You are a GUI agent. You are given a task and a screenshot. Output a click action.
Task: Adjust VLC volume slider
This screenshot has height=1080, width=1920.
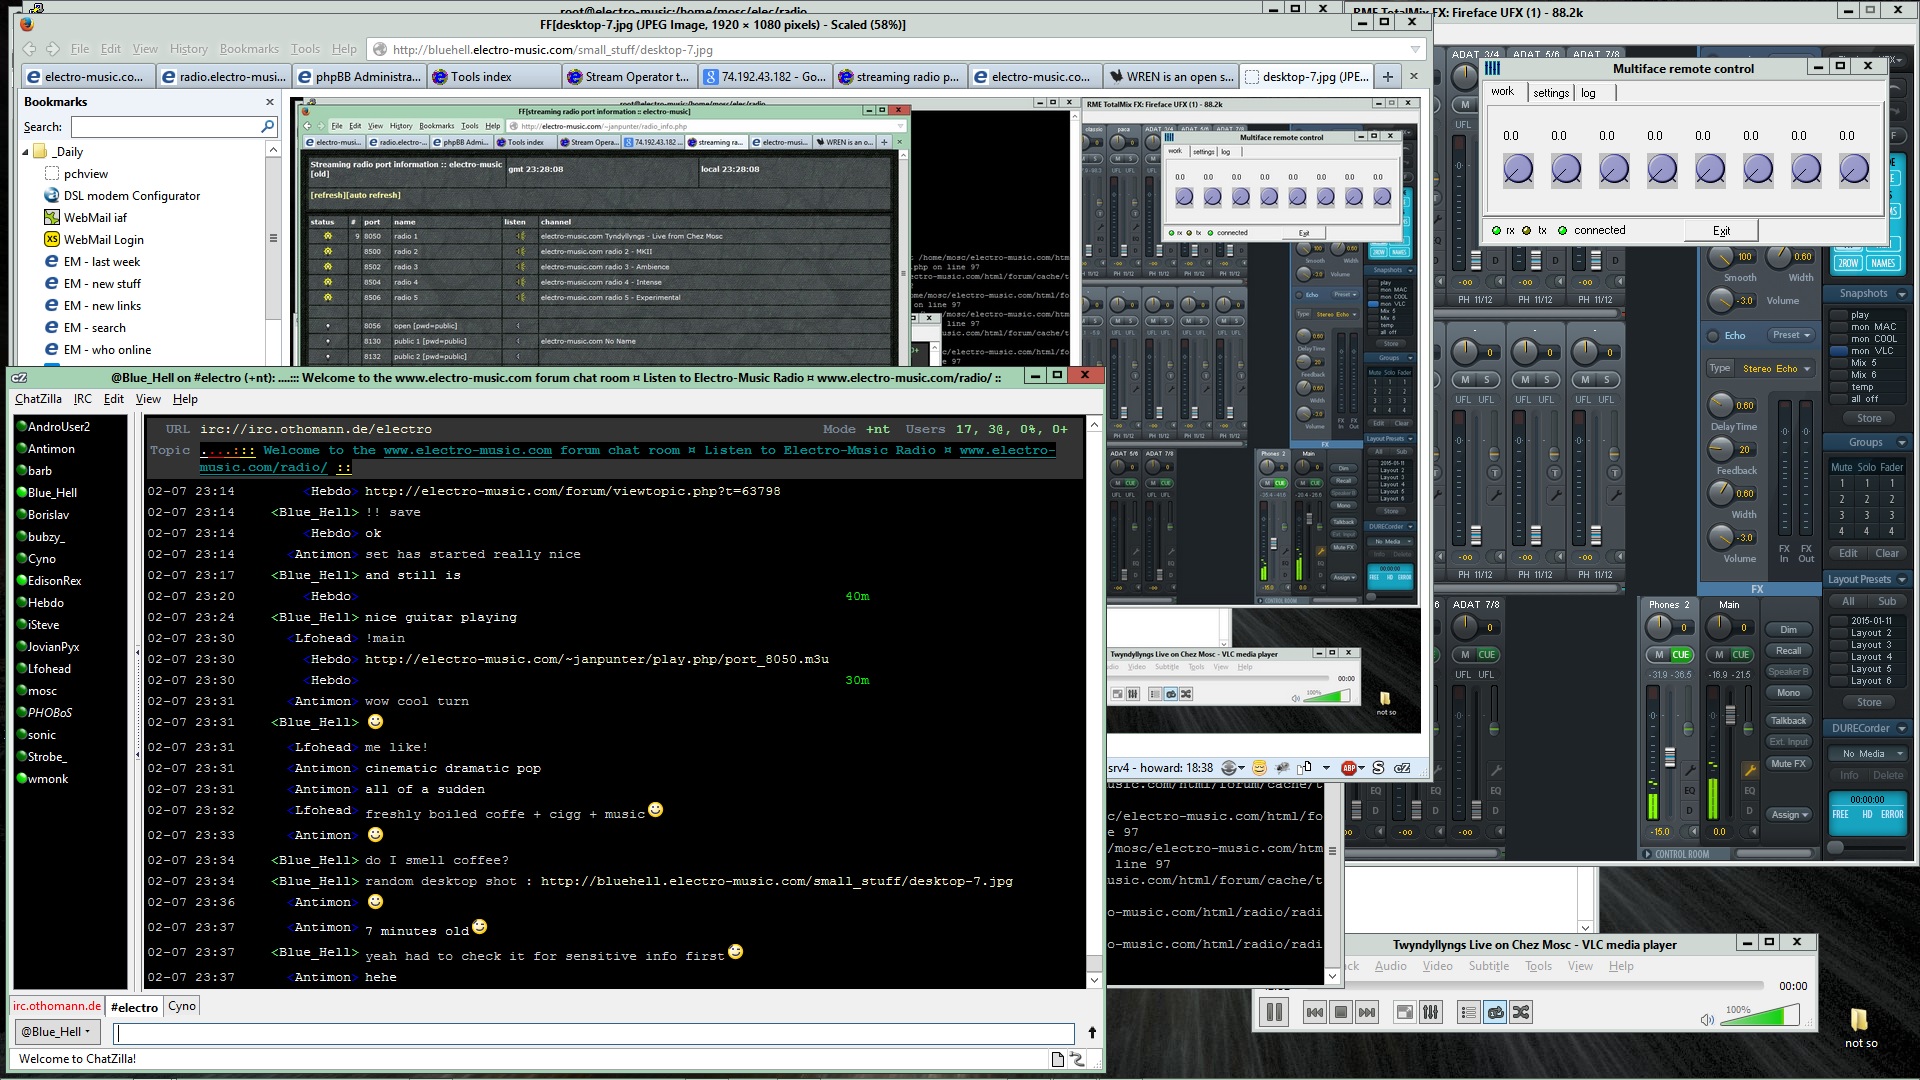point(1761,1017)
